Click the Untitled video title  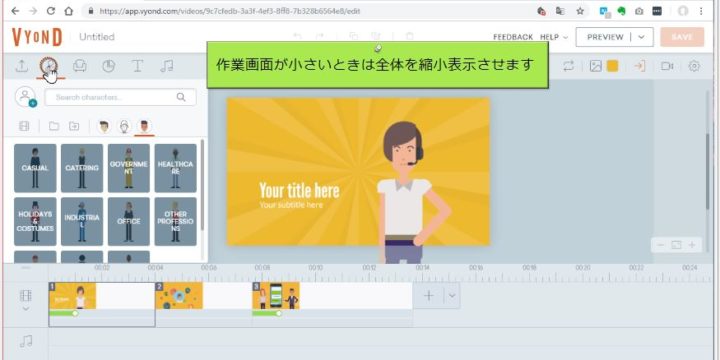click(97, 37)
